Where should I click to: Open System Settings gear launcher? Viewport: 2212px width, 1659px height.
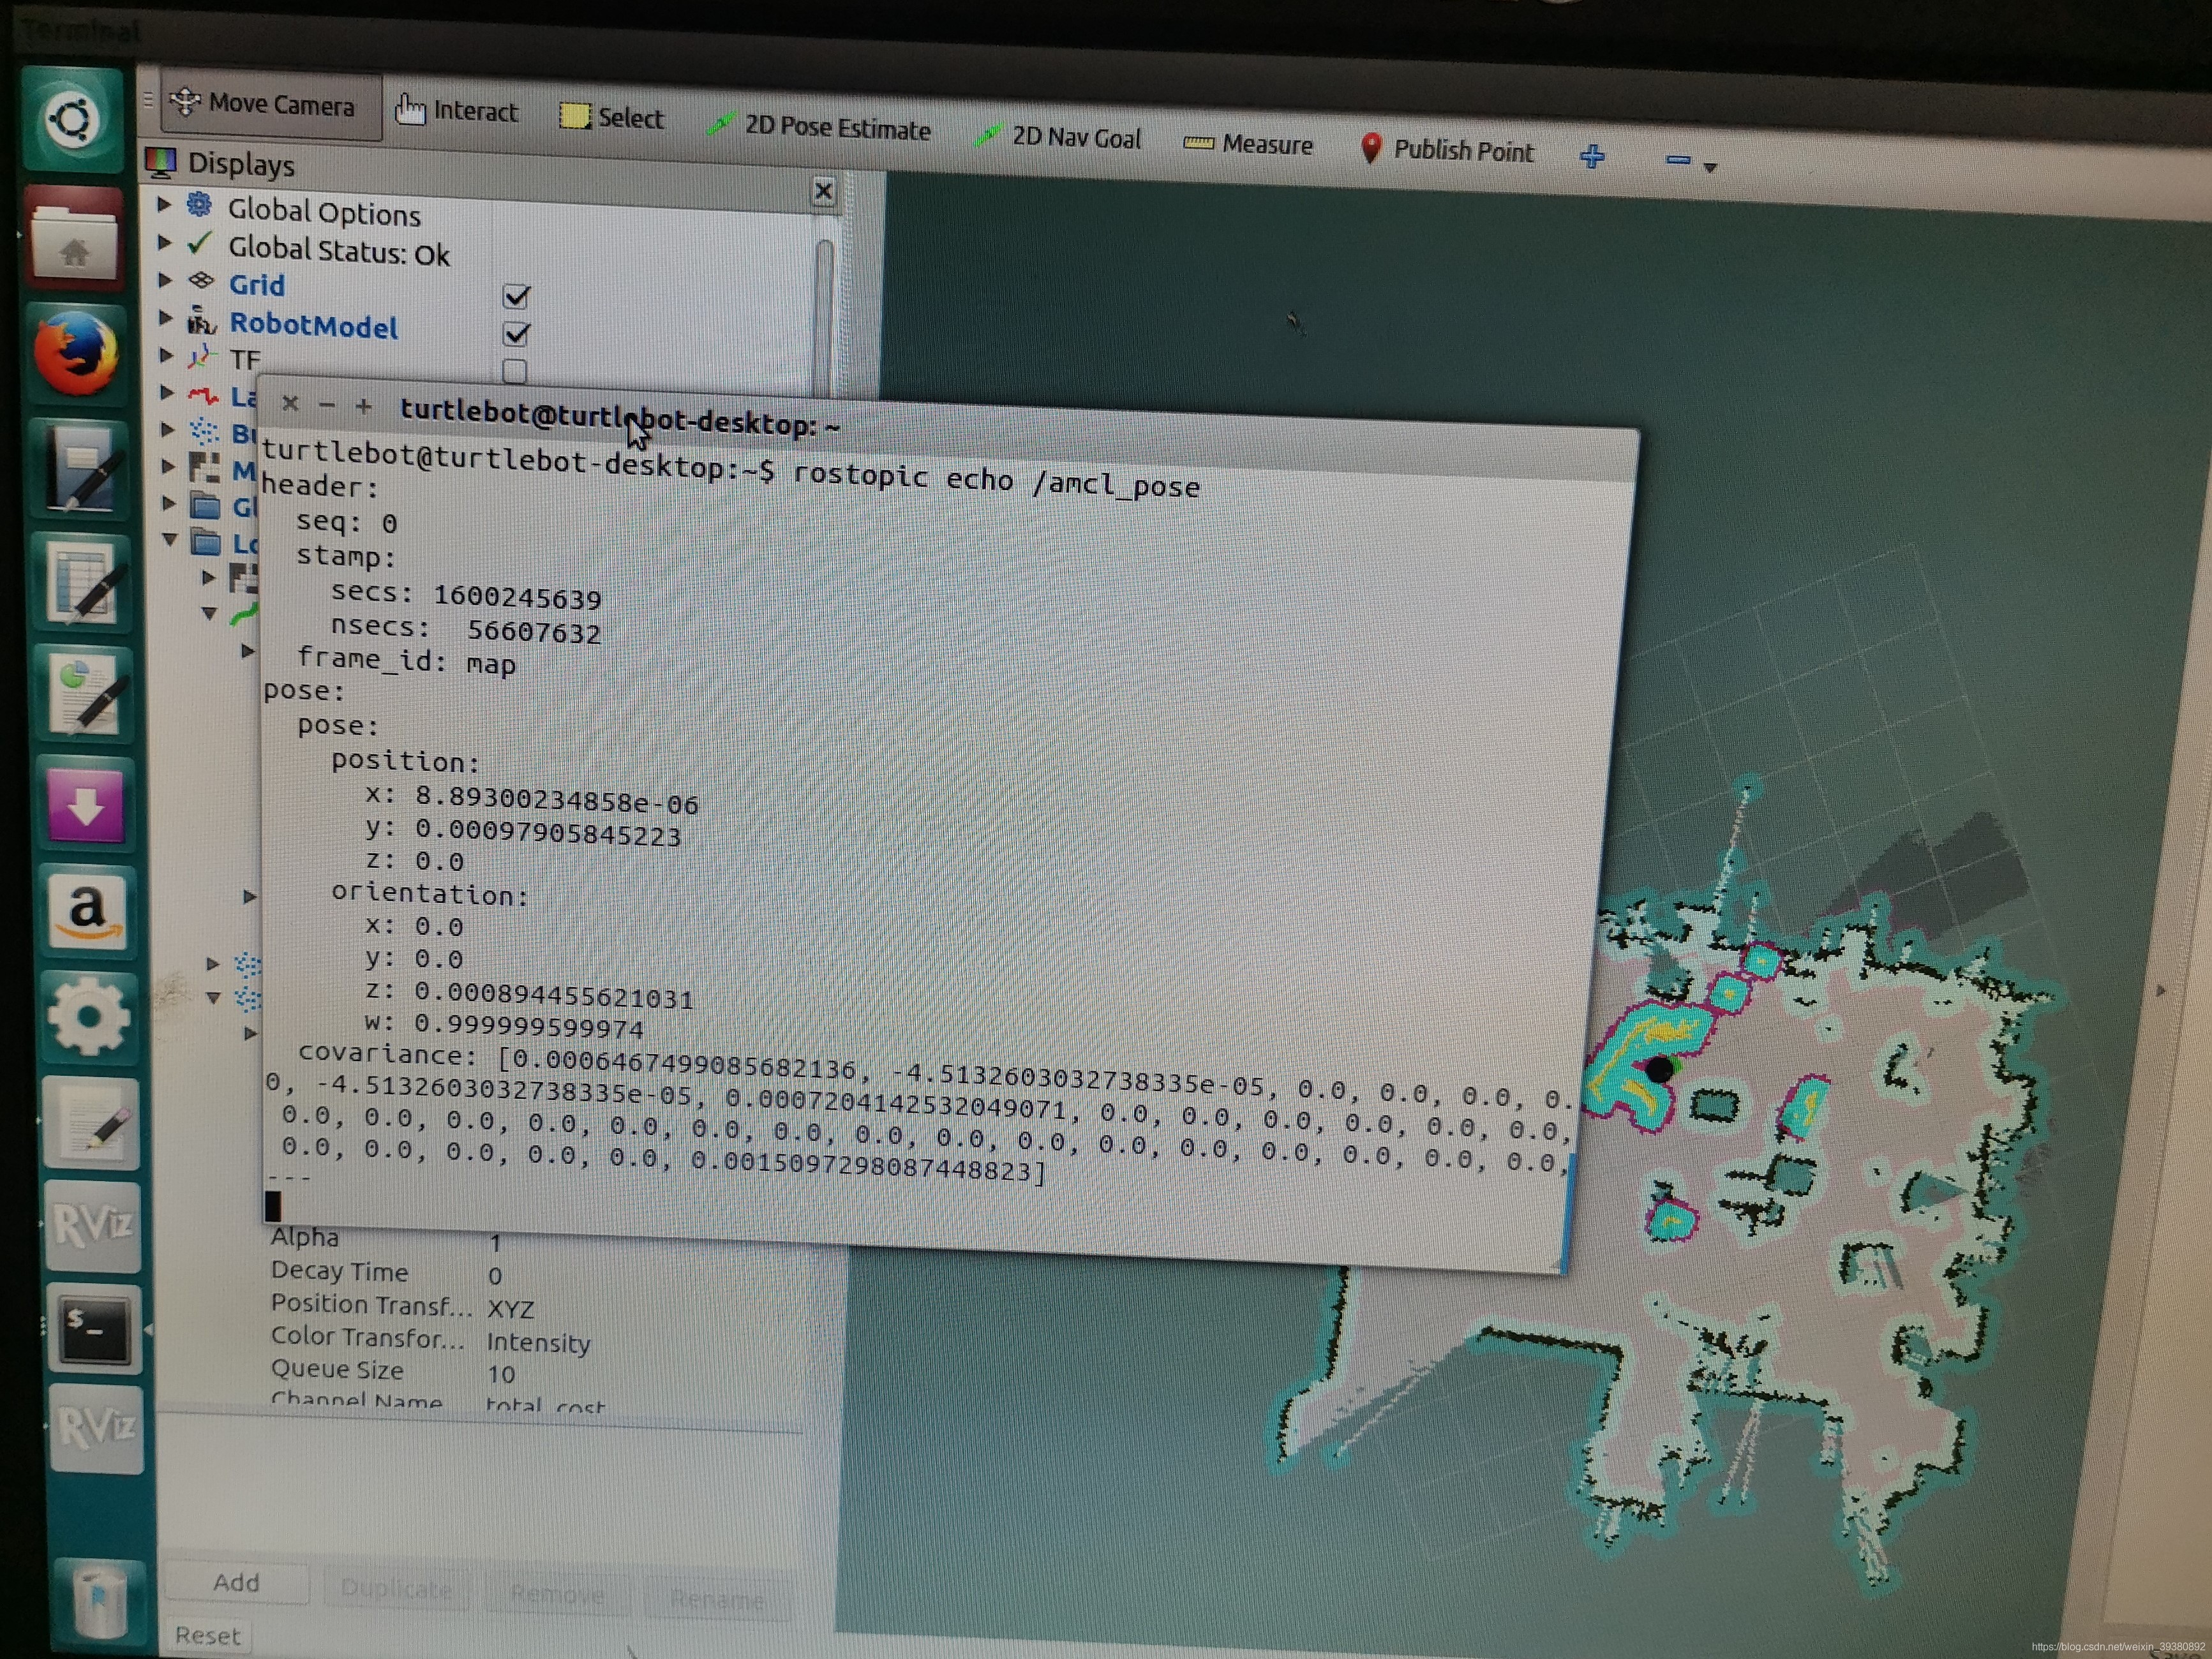point(90,1018)
